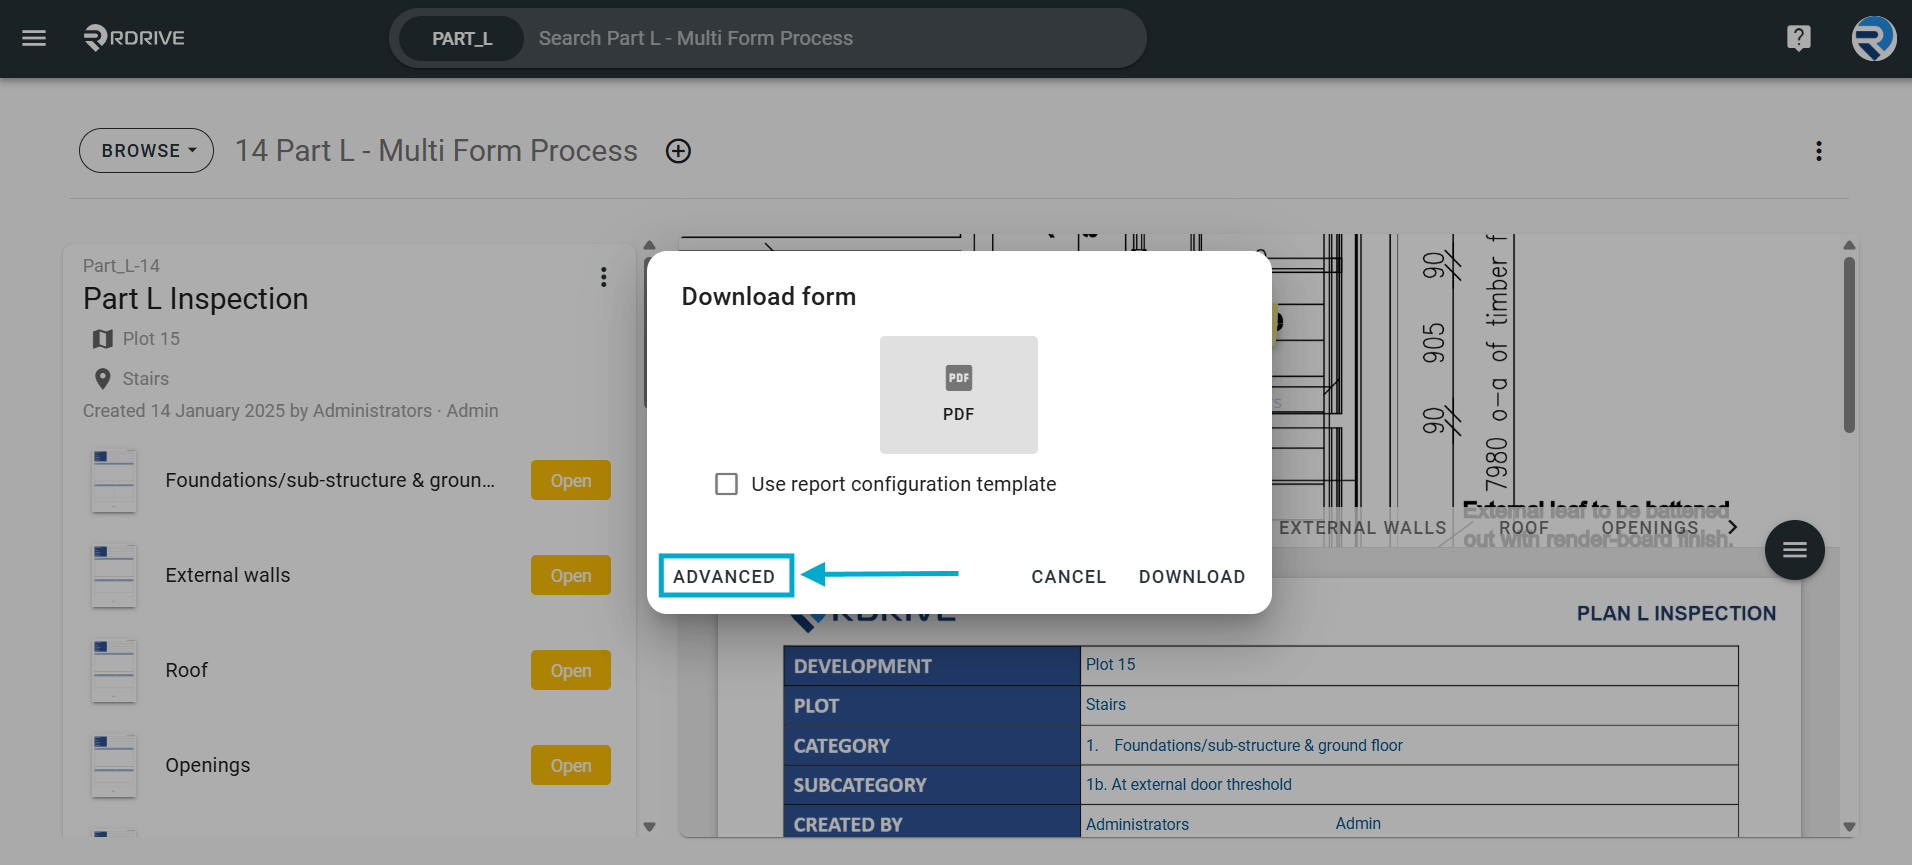
Task: Click the RDRIVE logo
Action: pos(135,38)
